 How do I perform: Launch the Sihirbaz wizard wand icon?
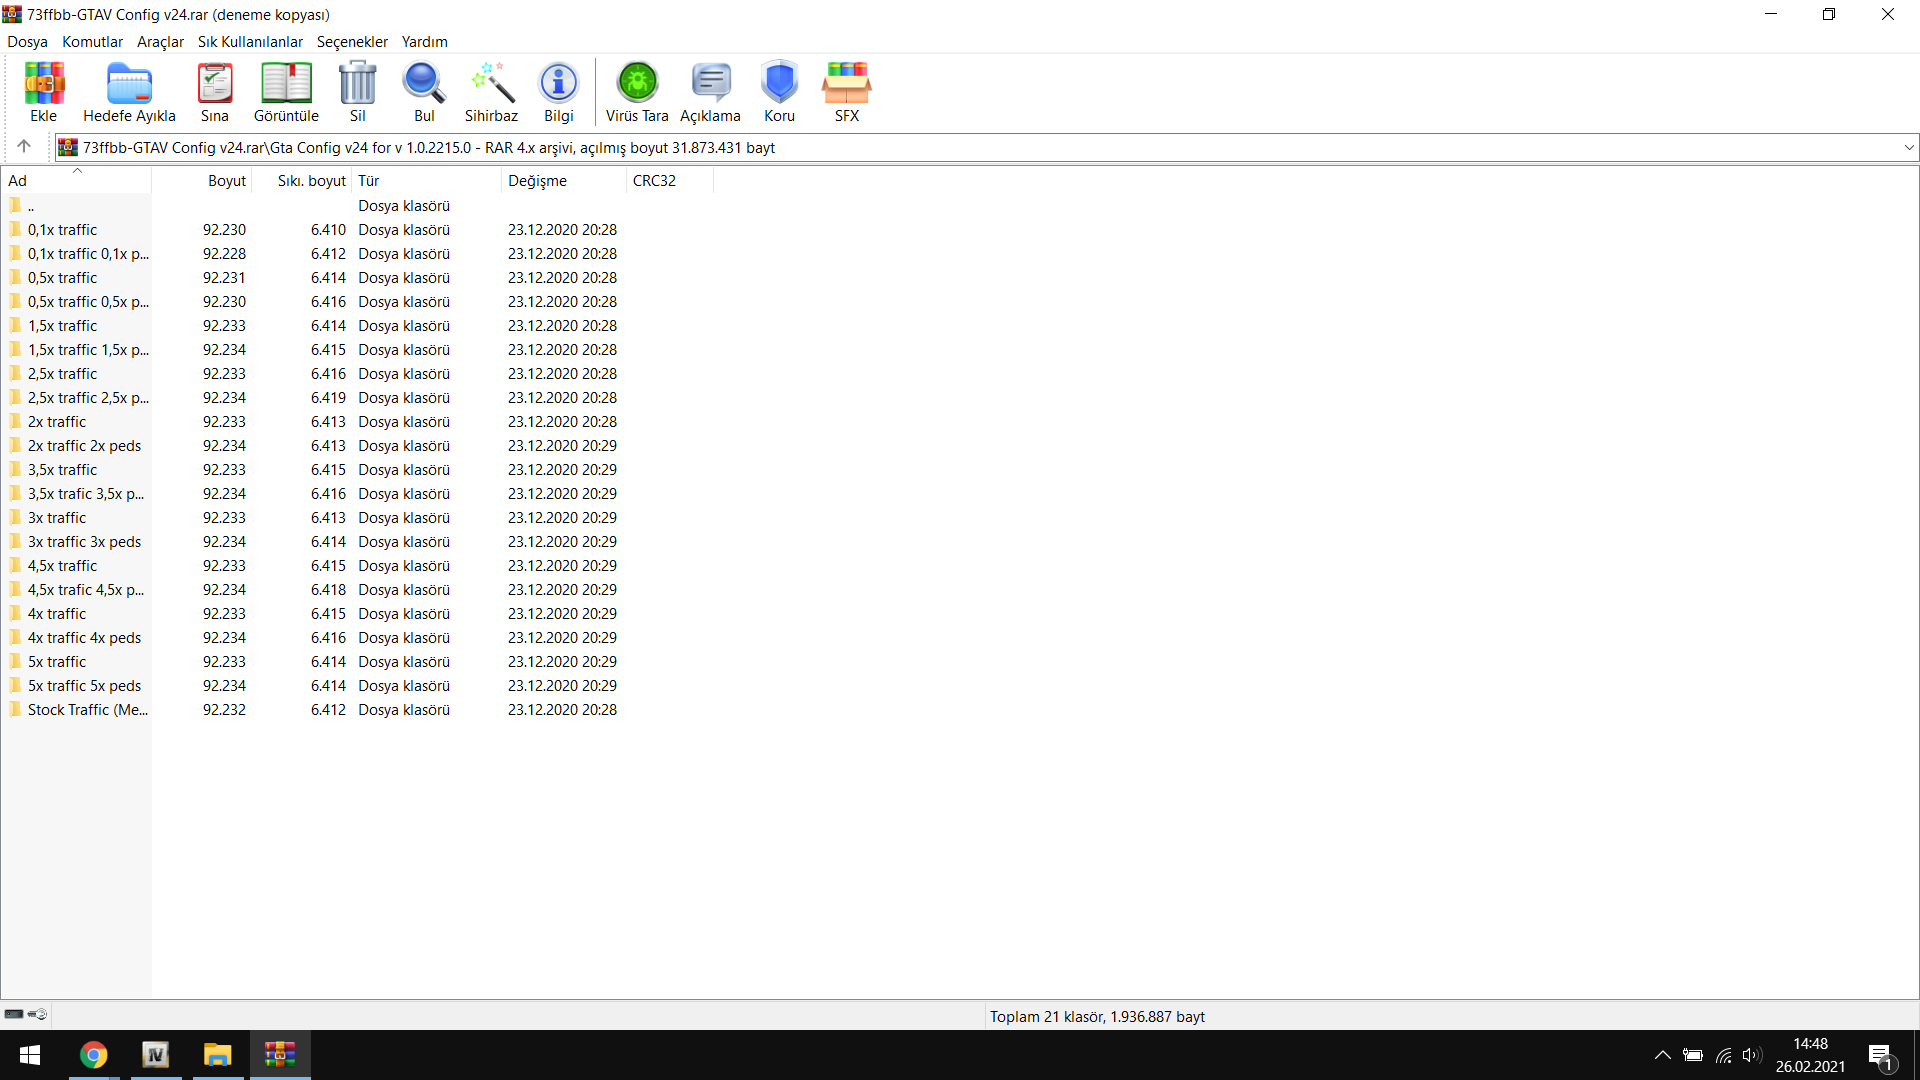pyautogui.click(x=491, y=84)
